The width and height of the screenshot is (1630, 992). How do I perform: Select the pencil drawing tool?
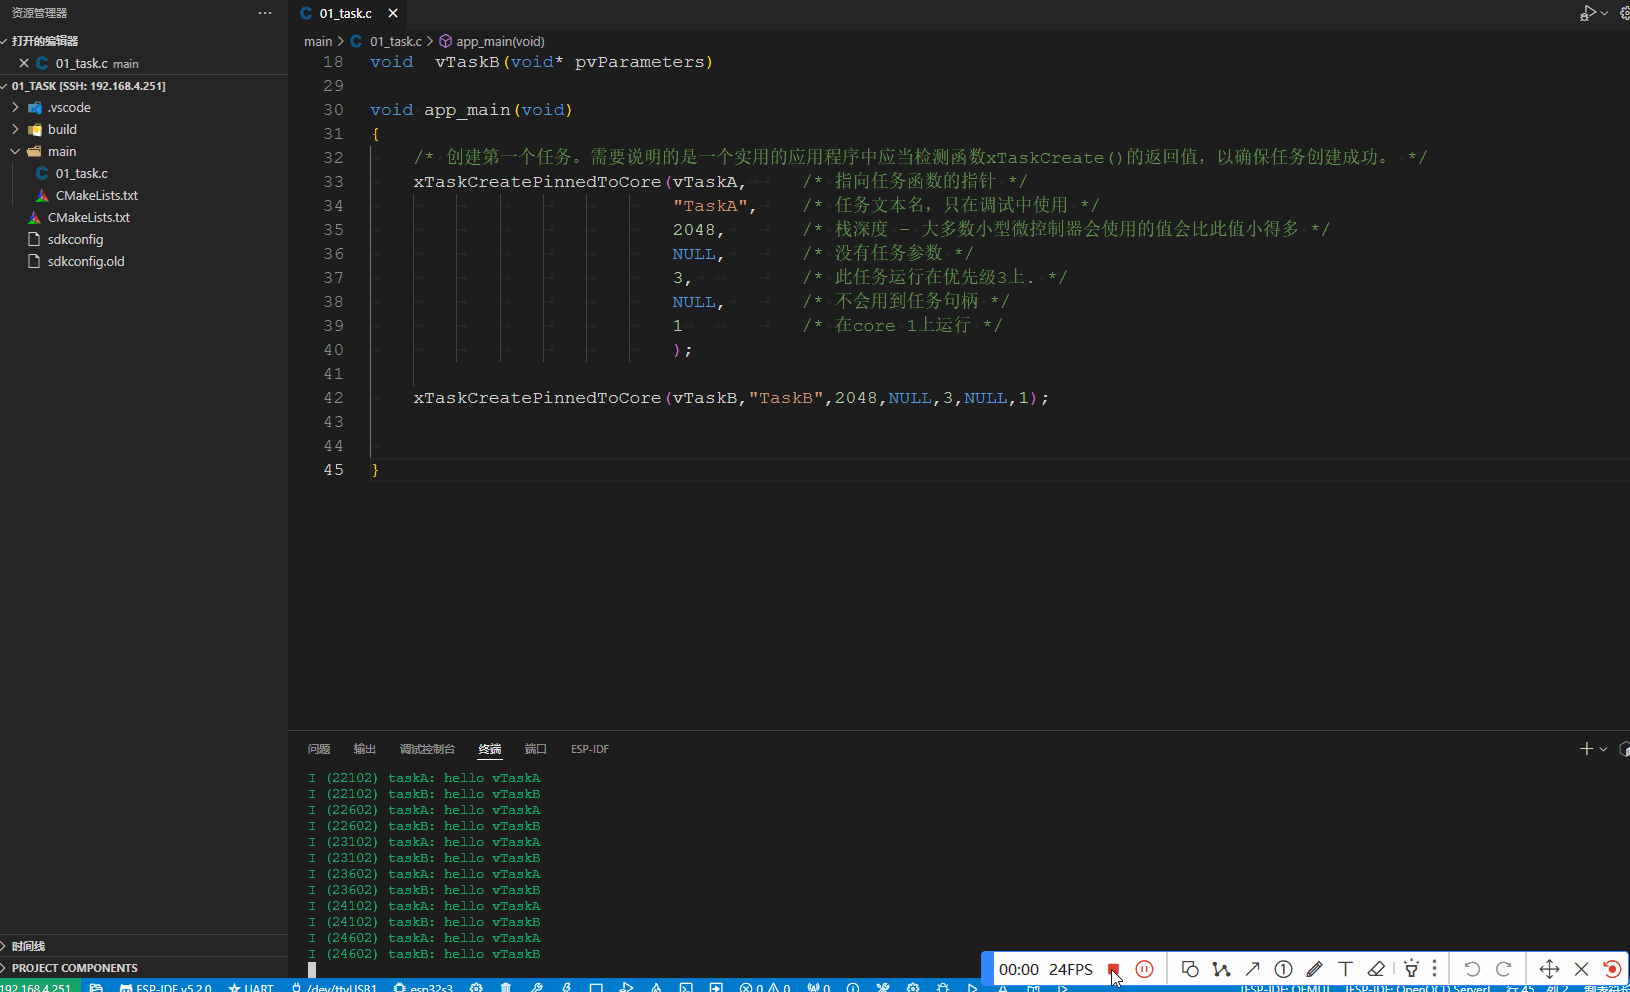click(1314, 969)
